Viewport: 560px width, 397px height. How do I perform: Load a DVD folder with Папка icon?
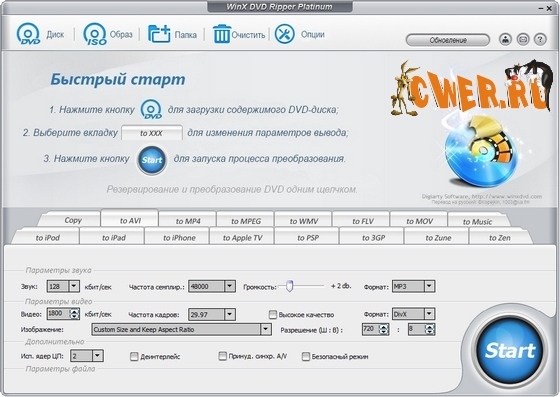click(x=159, y=34)
